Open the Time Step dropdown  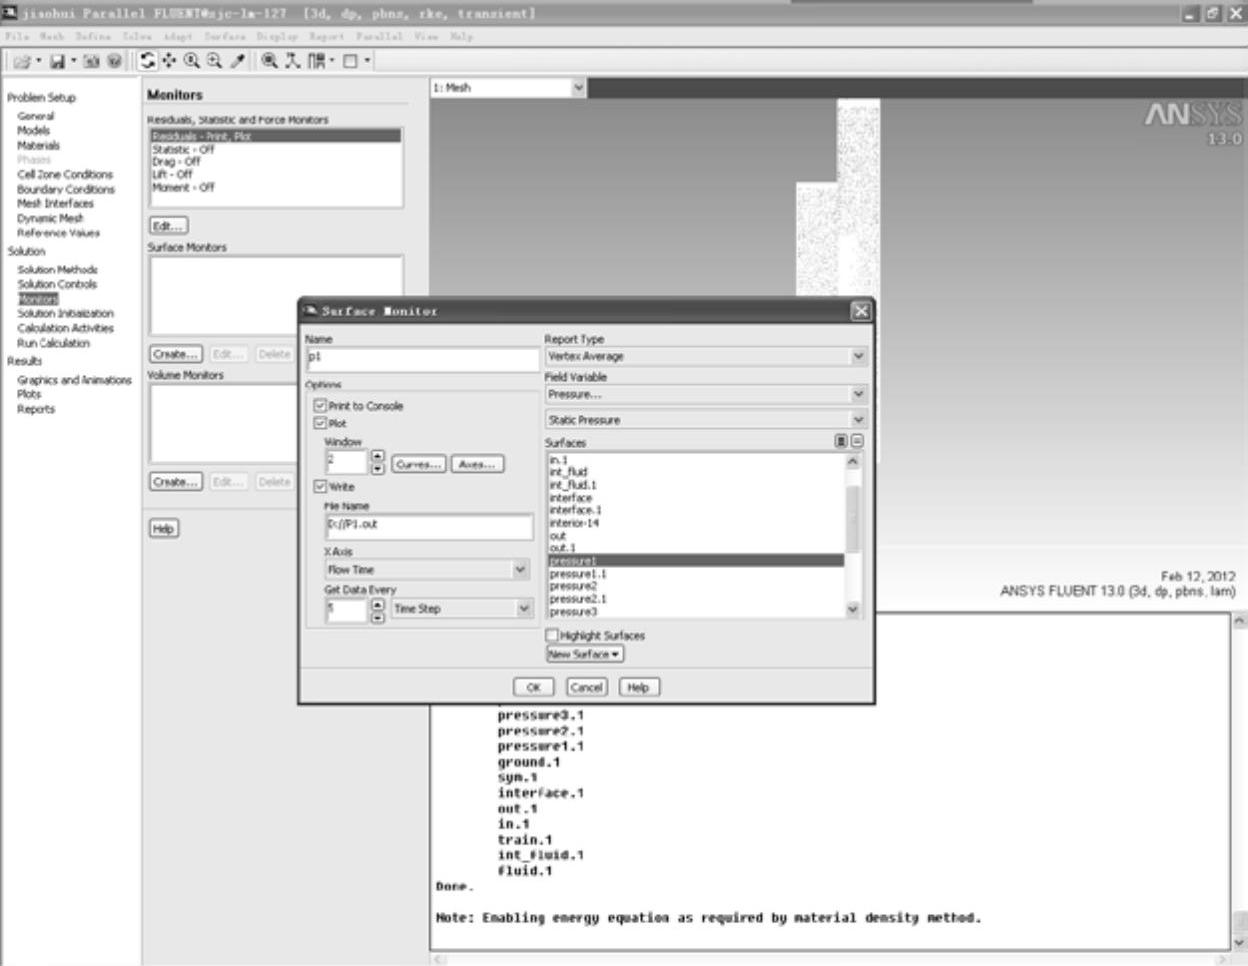coord(461,608)
